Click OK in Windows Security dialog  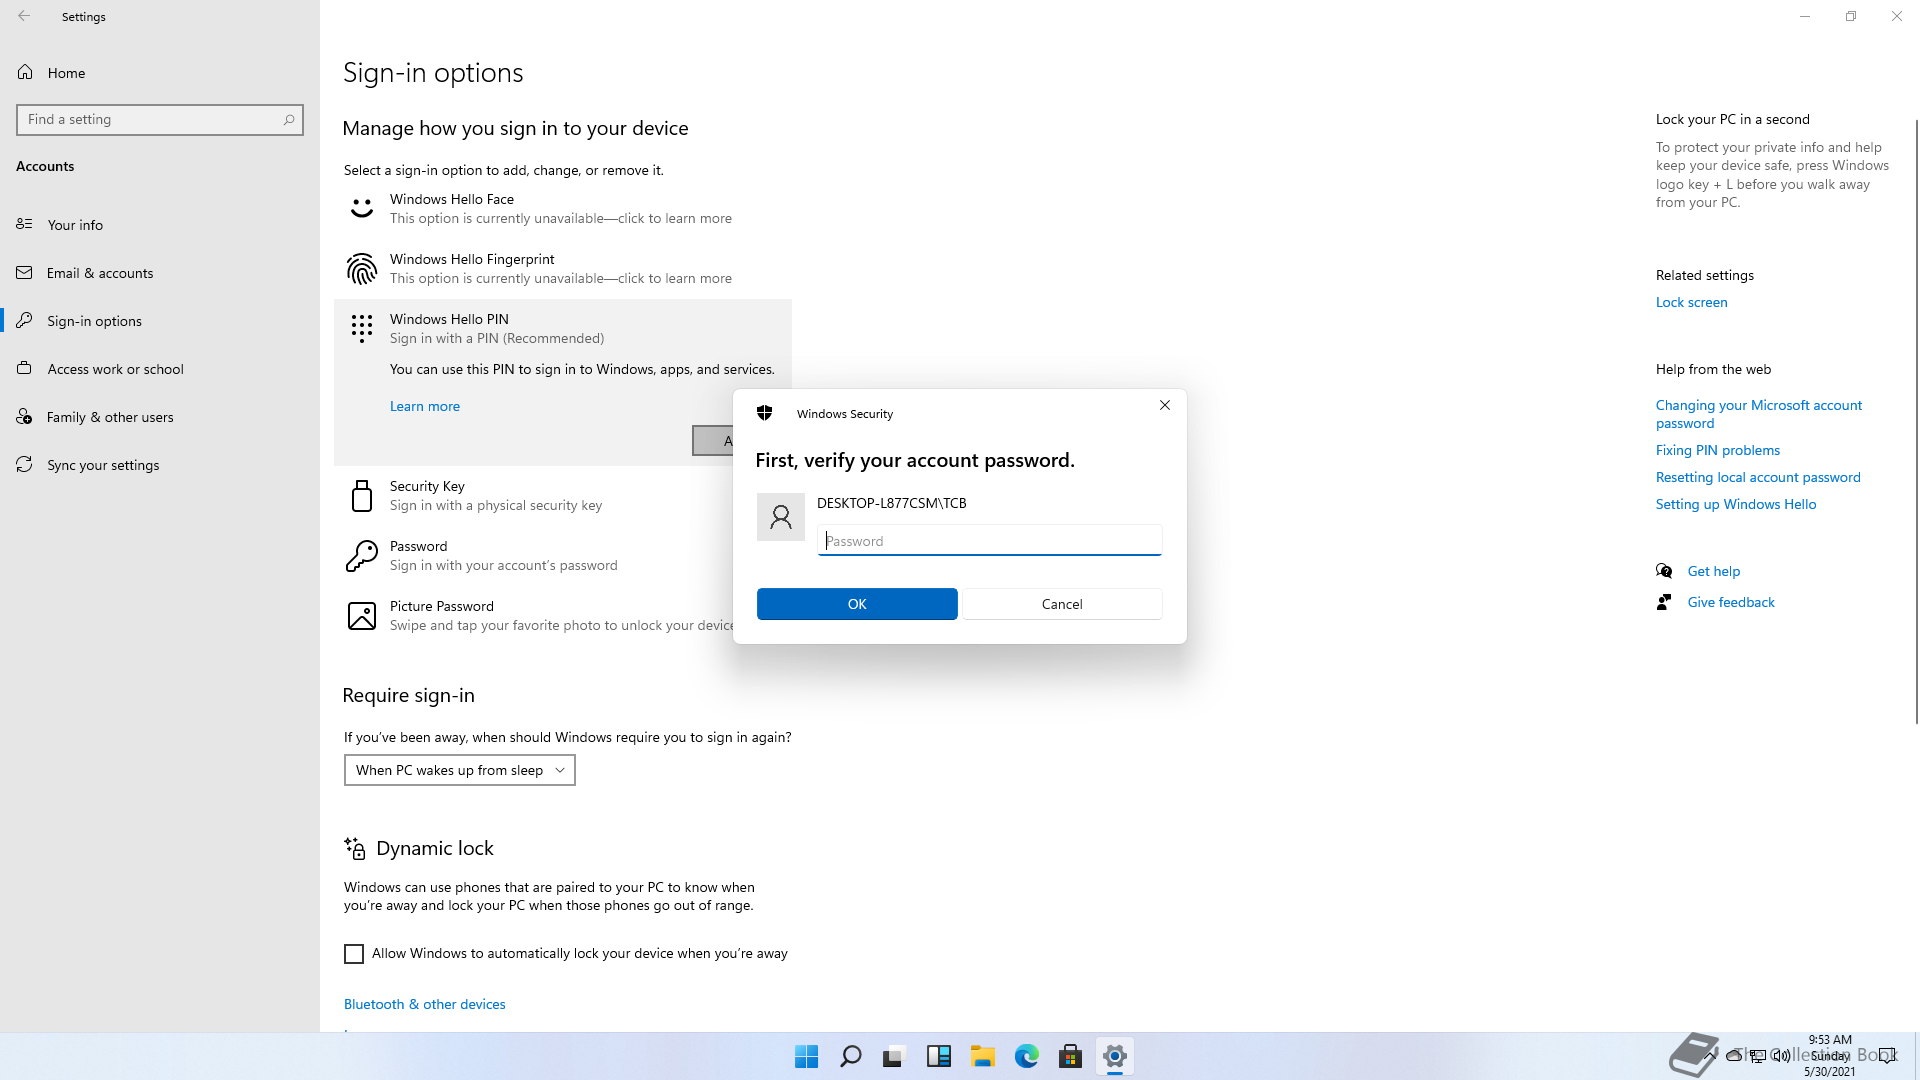(857, 604)
